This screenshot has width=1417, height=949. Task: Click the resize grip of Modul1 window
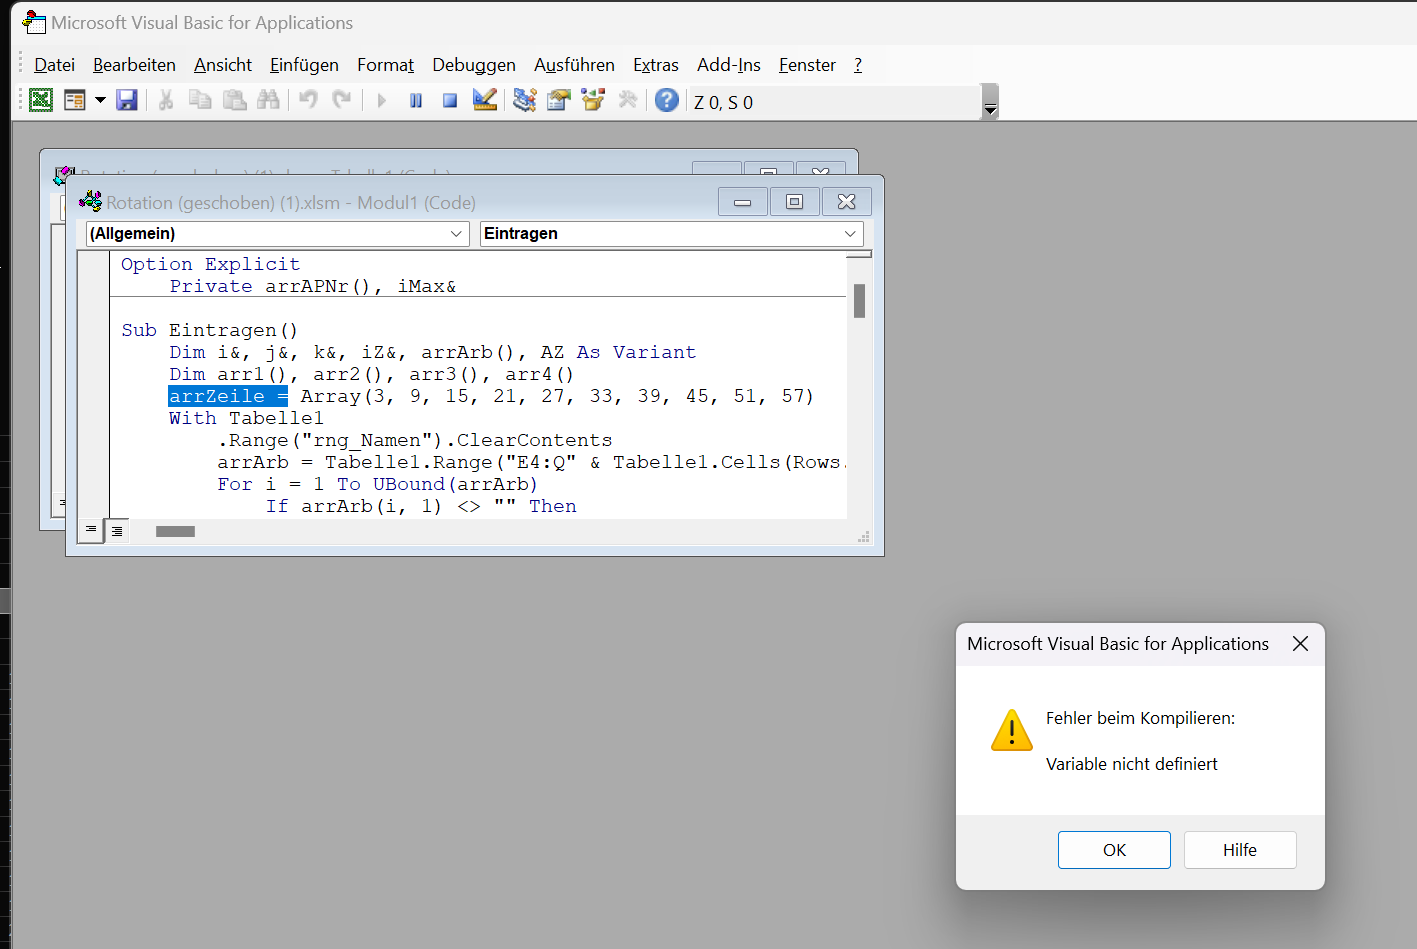(x=864, y=538)
